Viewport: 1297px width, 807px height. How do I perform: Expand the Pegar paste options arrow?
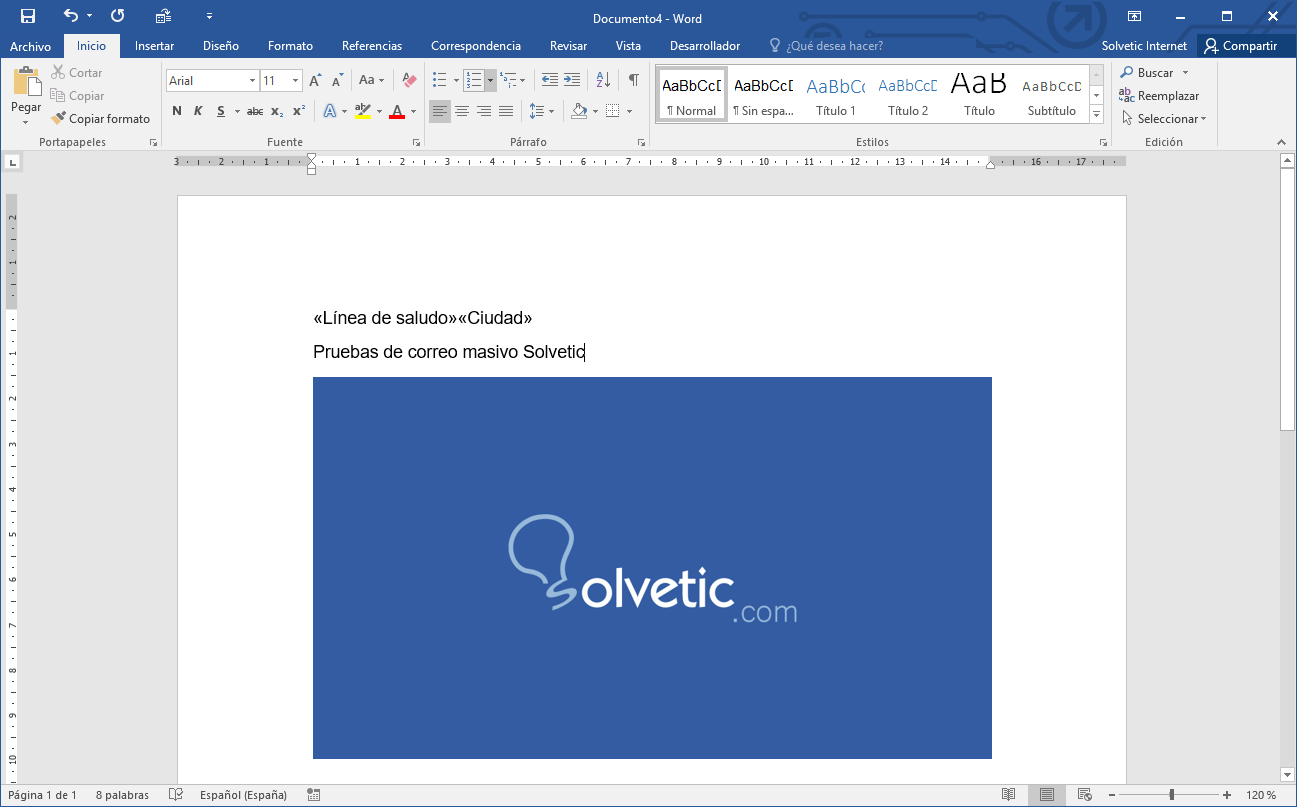pos(26,123)
